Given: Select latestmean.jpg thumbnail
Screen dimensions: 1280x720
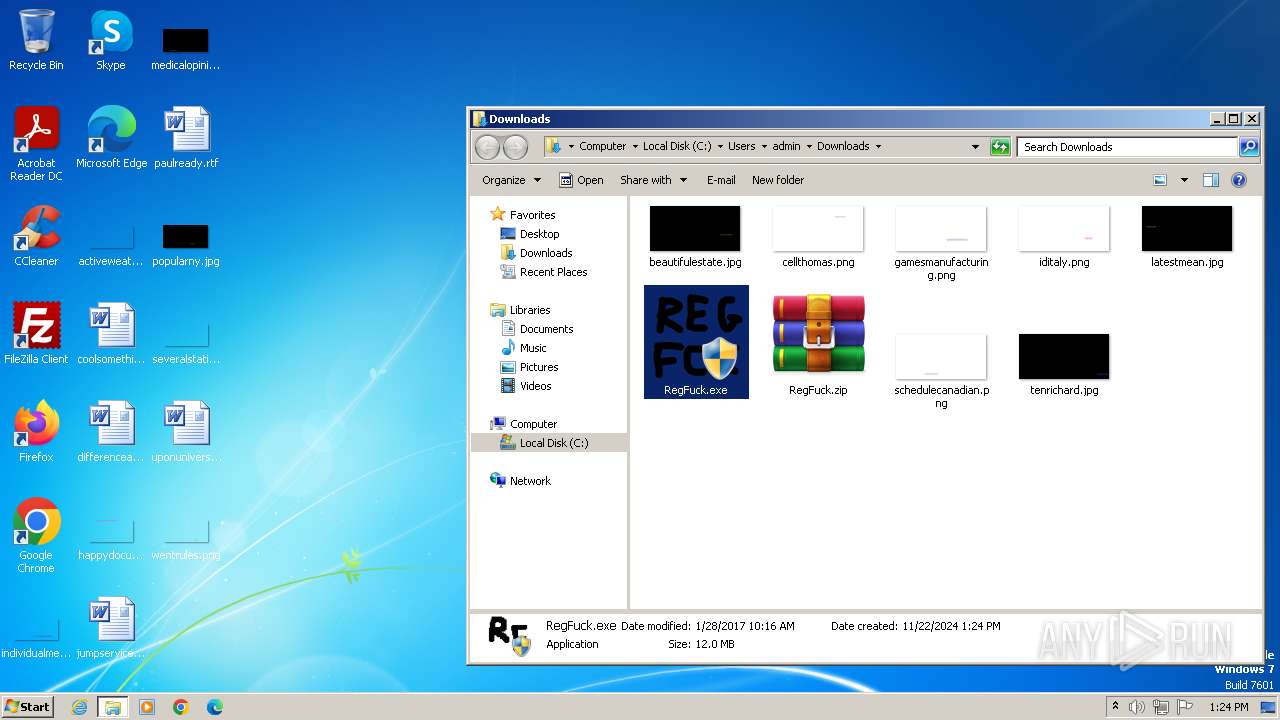Looking at the screenshot, I should tap(1187, 238).
